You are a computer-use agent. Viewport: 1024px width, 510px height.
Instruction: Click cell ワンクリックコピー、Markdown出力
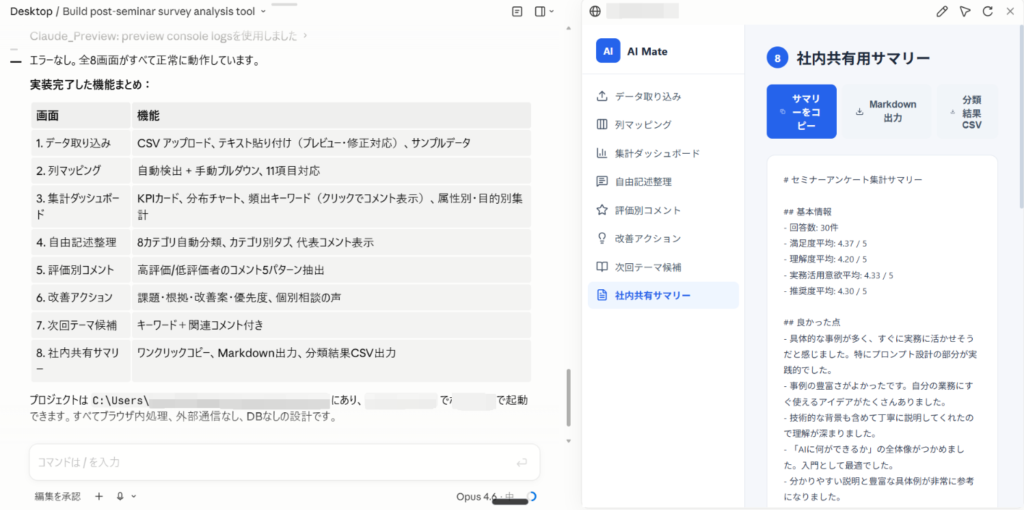coord(331,360)
